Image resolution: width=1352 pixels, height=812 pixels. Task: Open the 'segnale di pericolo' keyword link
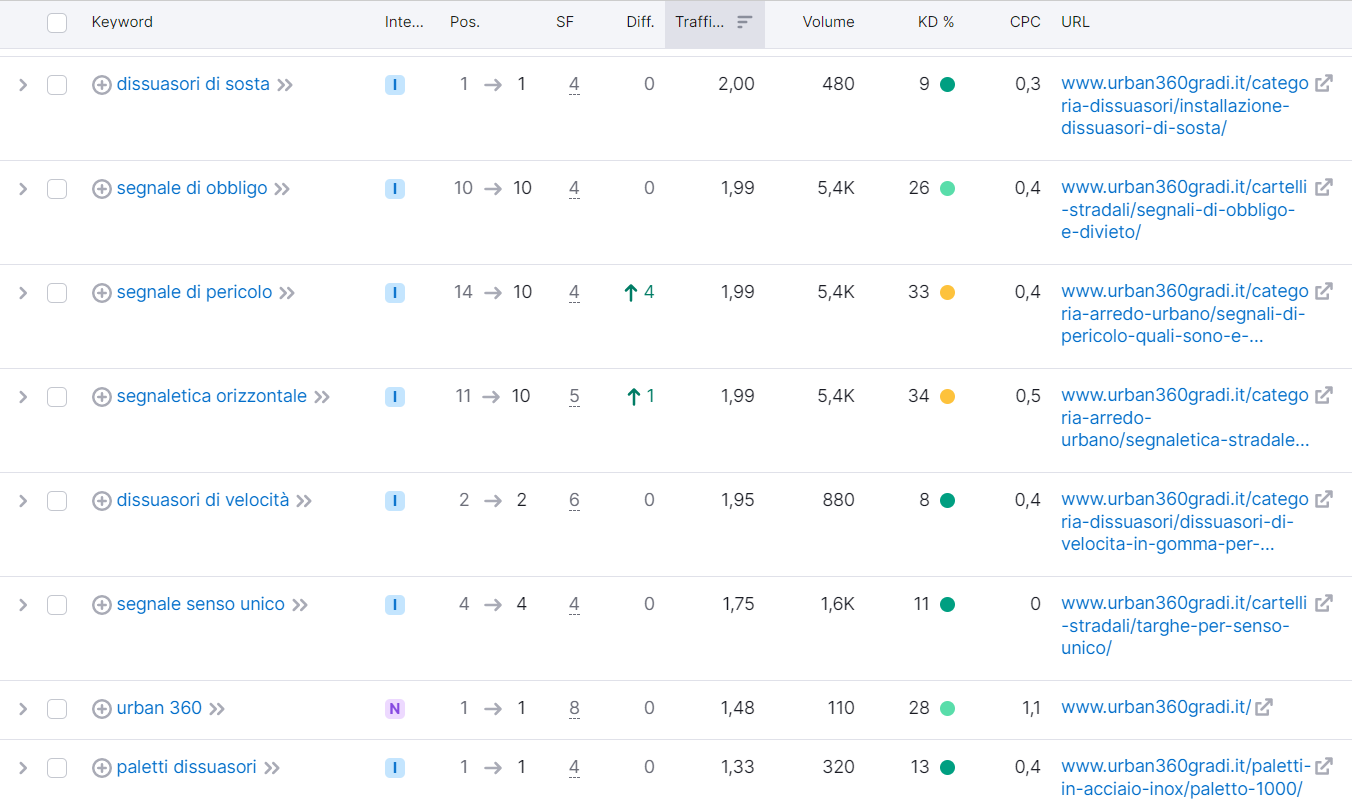194,292
